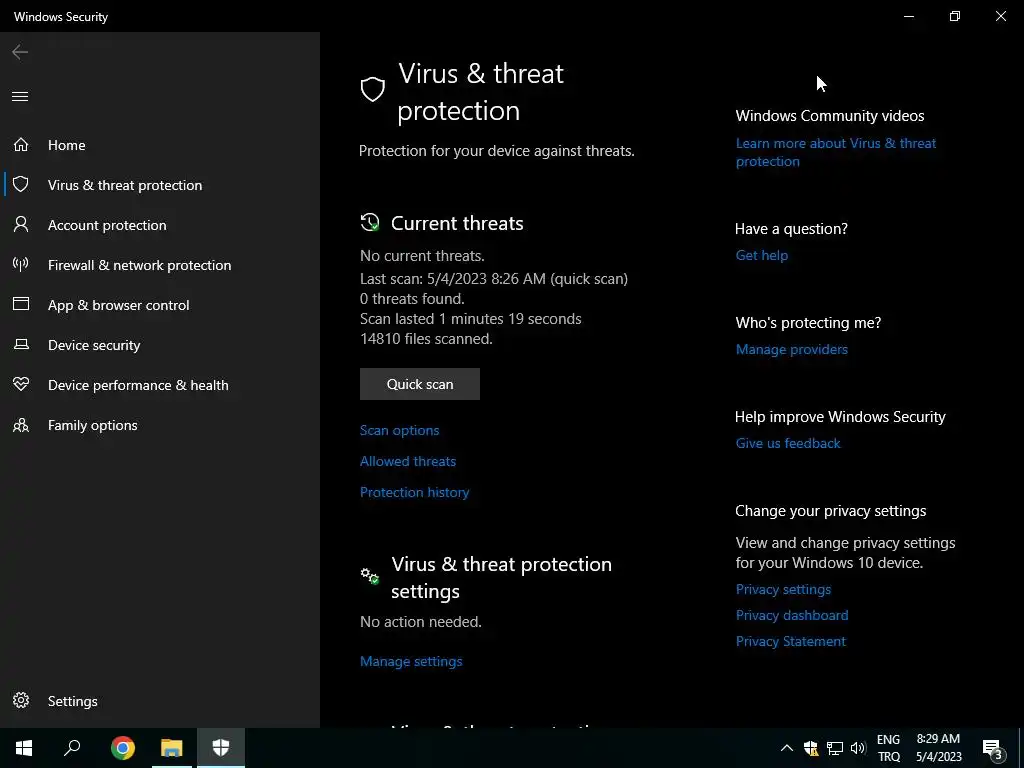Click the Family options people icon

tap(21, 425)
